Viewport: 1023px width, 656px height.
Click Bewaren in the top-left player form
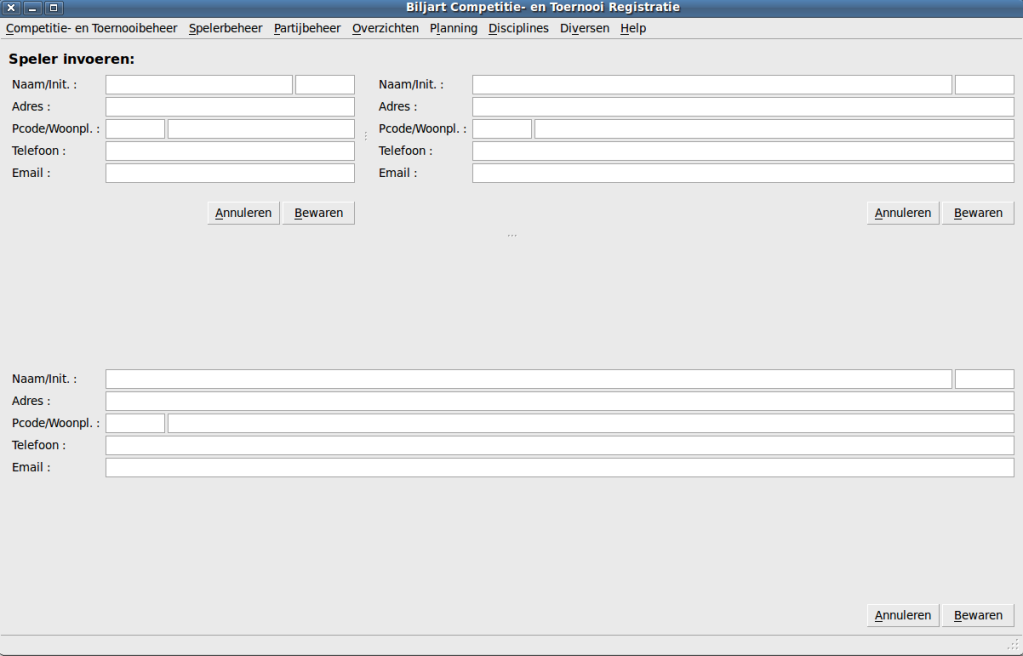click(318, 213)
